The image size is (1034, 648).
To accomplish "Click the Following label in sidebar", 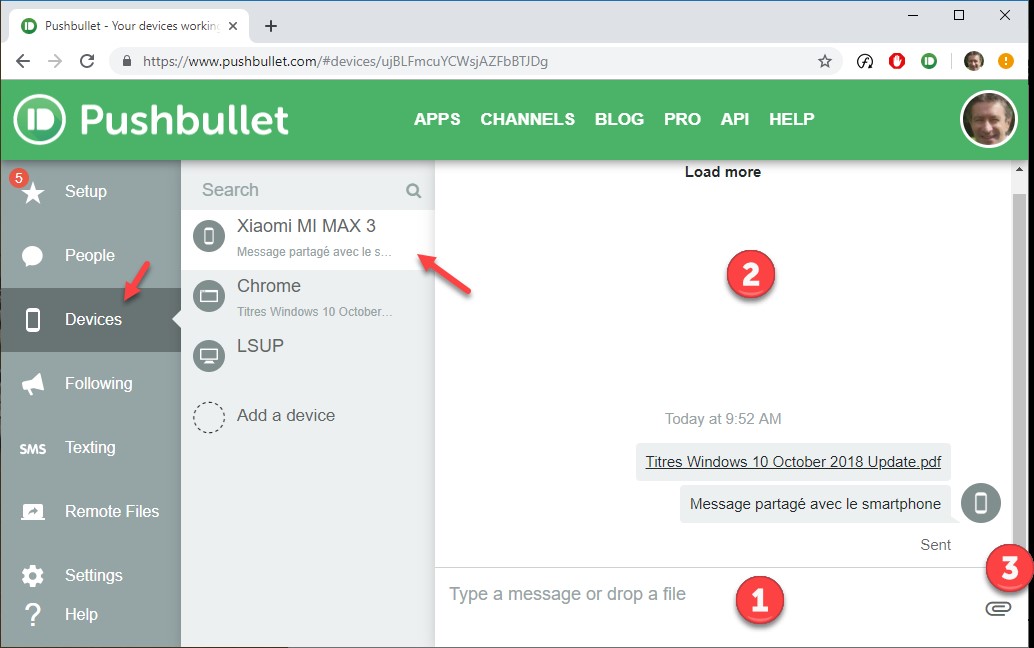I will coord(98,384).
